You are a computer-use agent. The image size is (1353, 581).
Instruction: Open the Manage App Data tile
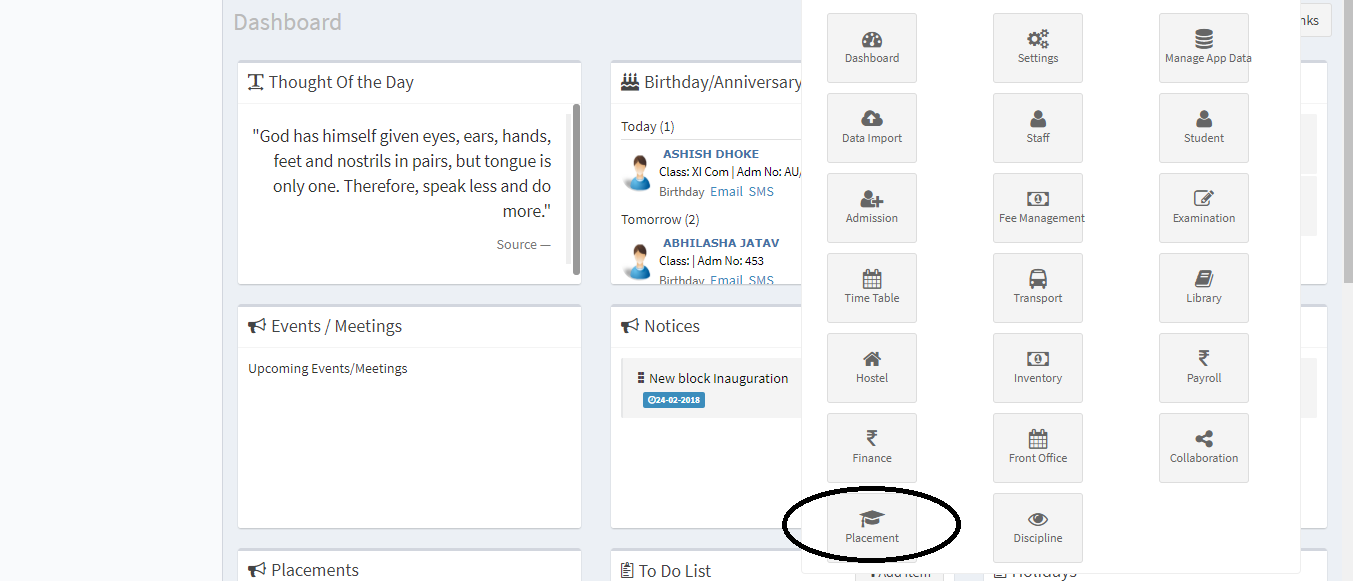click(x=1204, y=48)
